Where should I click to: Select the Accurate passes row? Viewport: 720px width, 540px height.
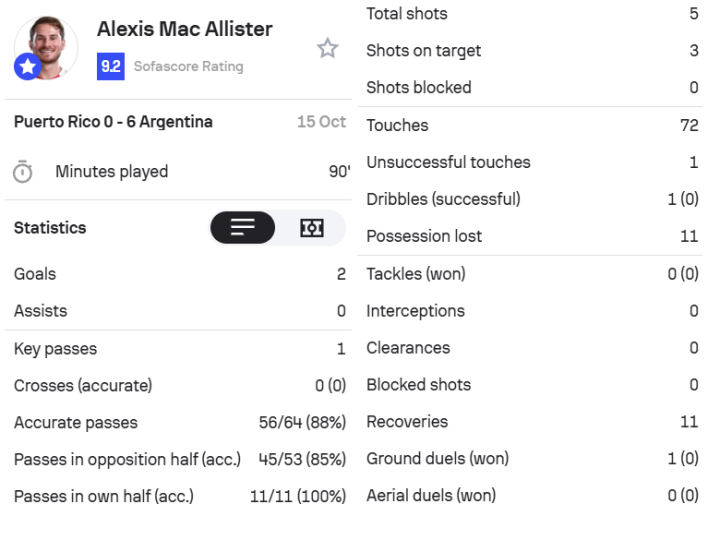[x=179, y=422]
